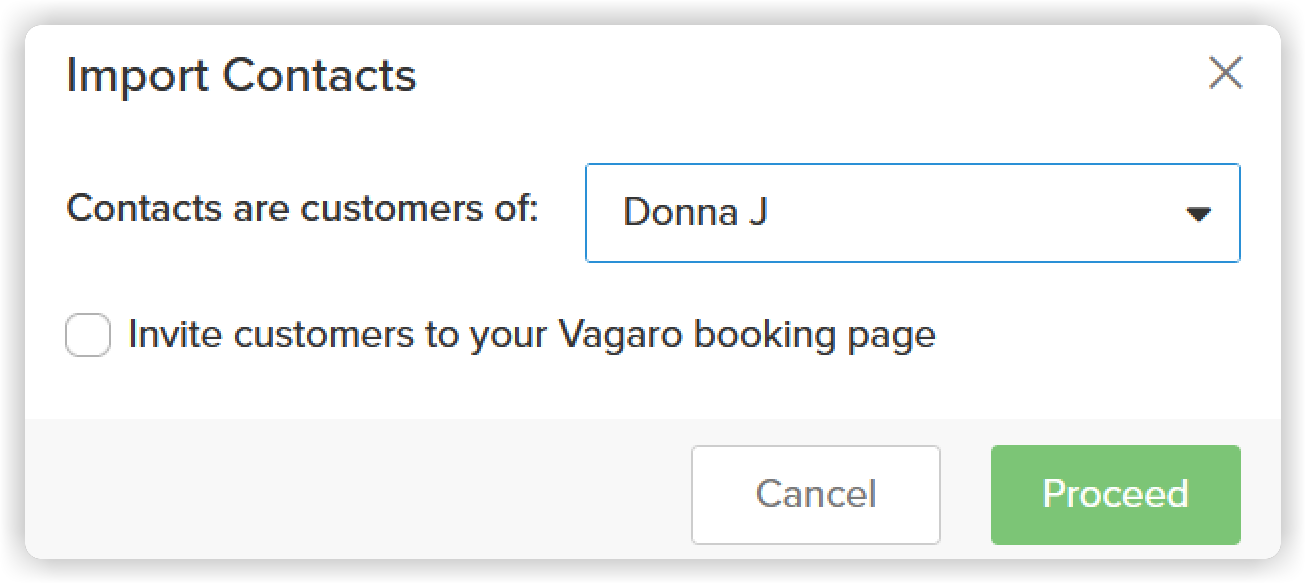The image size is (1306, 584).
Task: Open the Contacts are customers of dropdown
Action: coord(912,213)
